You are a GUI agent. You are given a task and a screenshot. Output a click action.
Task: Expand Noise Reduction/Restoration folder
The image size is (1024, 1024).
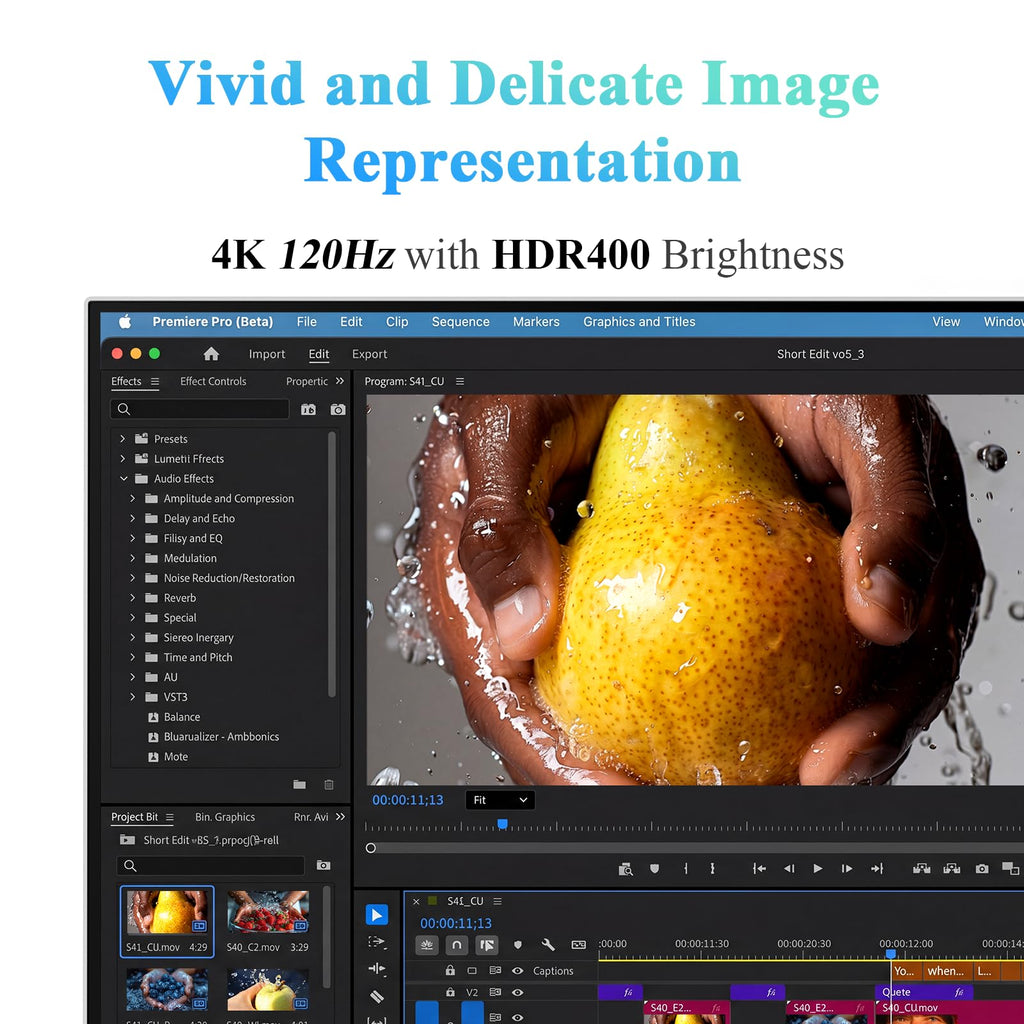pyautogui.click(x=133, y=578)
